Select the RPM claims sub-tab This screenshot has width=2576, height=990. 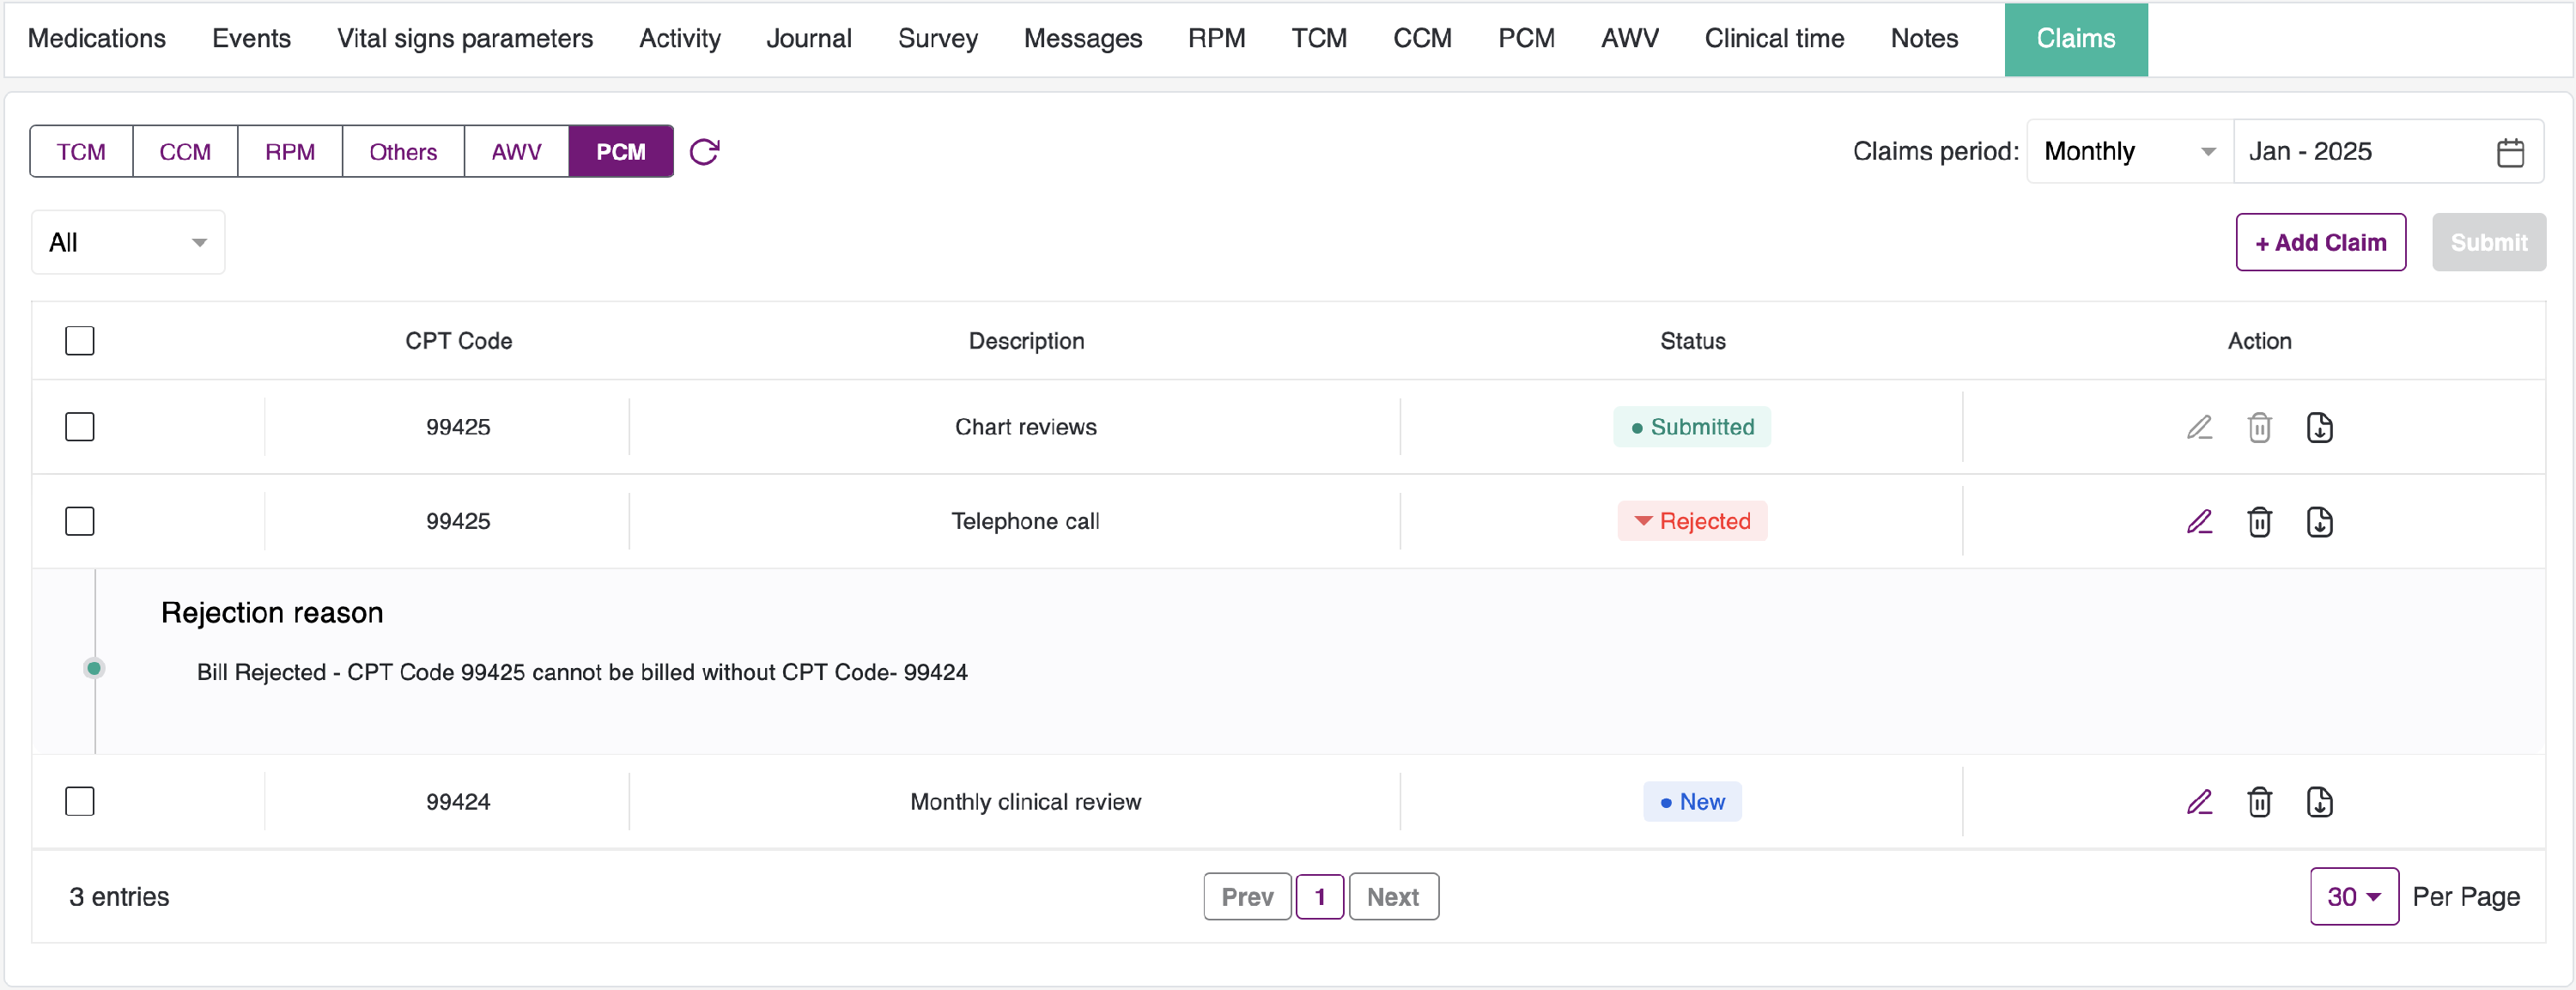289,152
